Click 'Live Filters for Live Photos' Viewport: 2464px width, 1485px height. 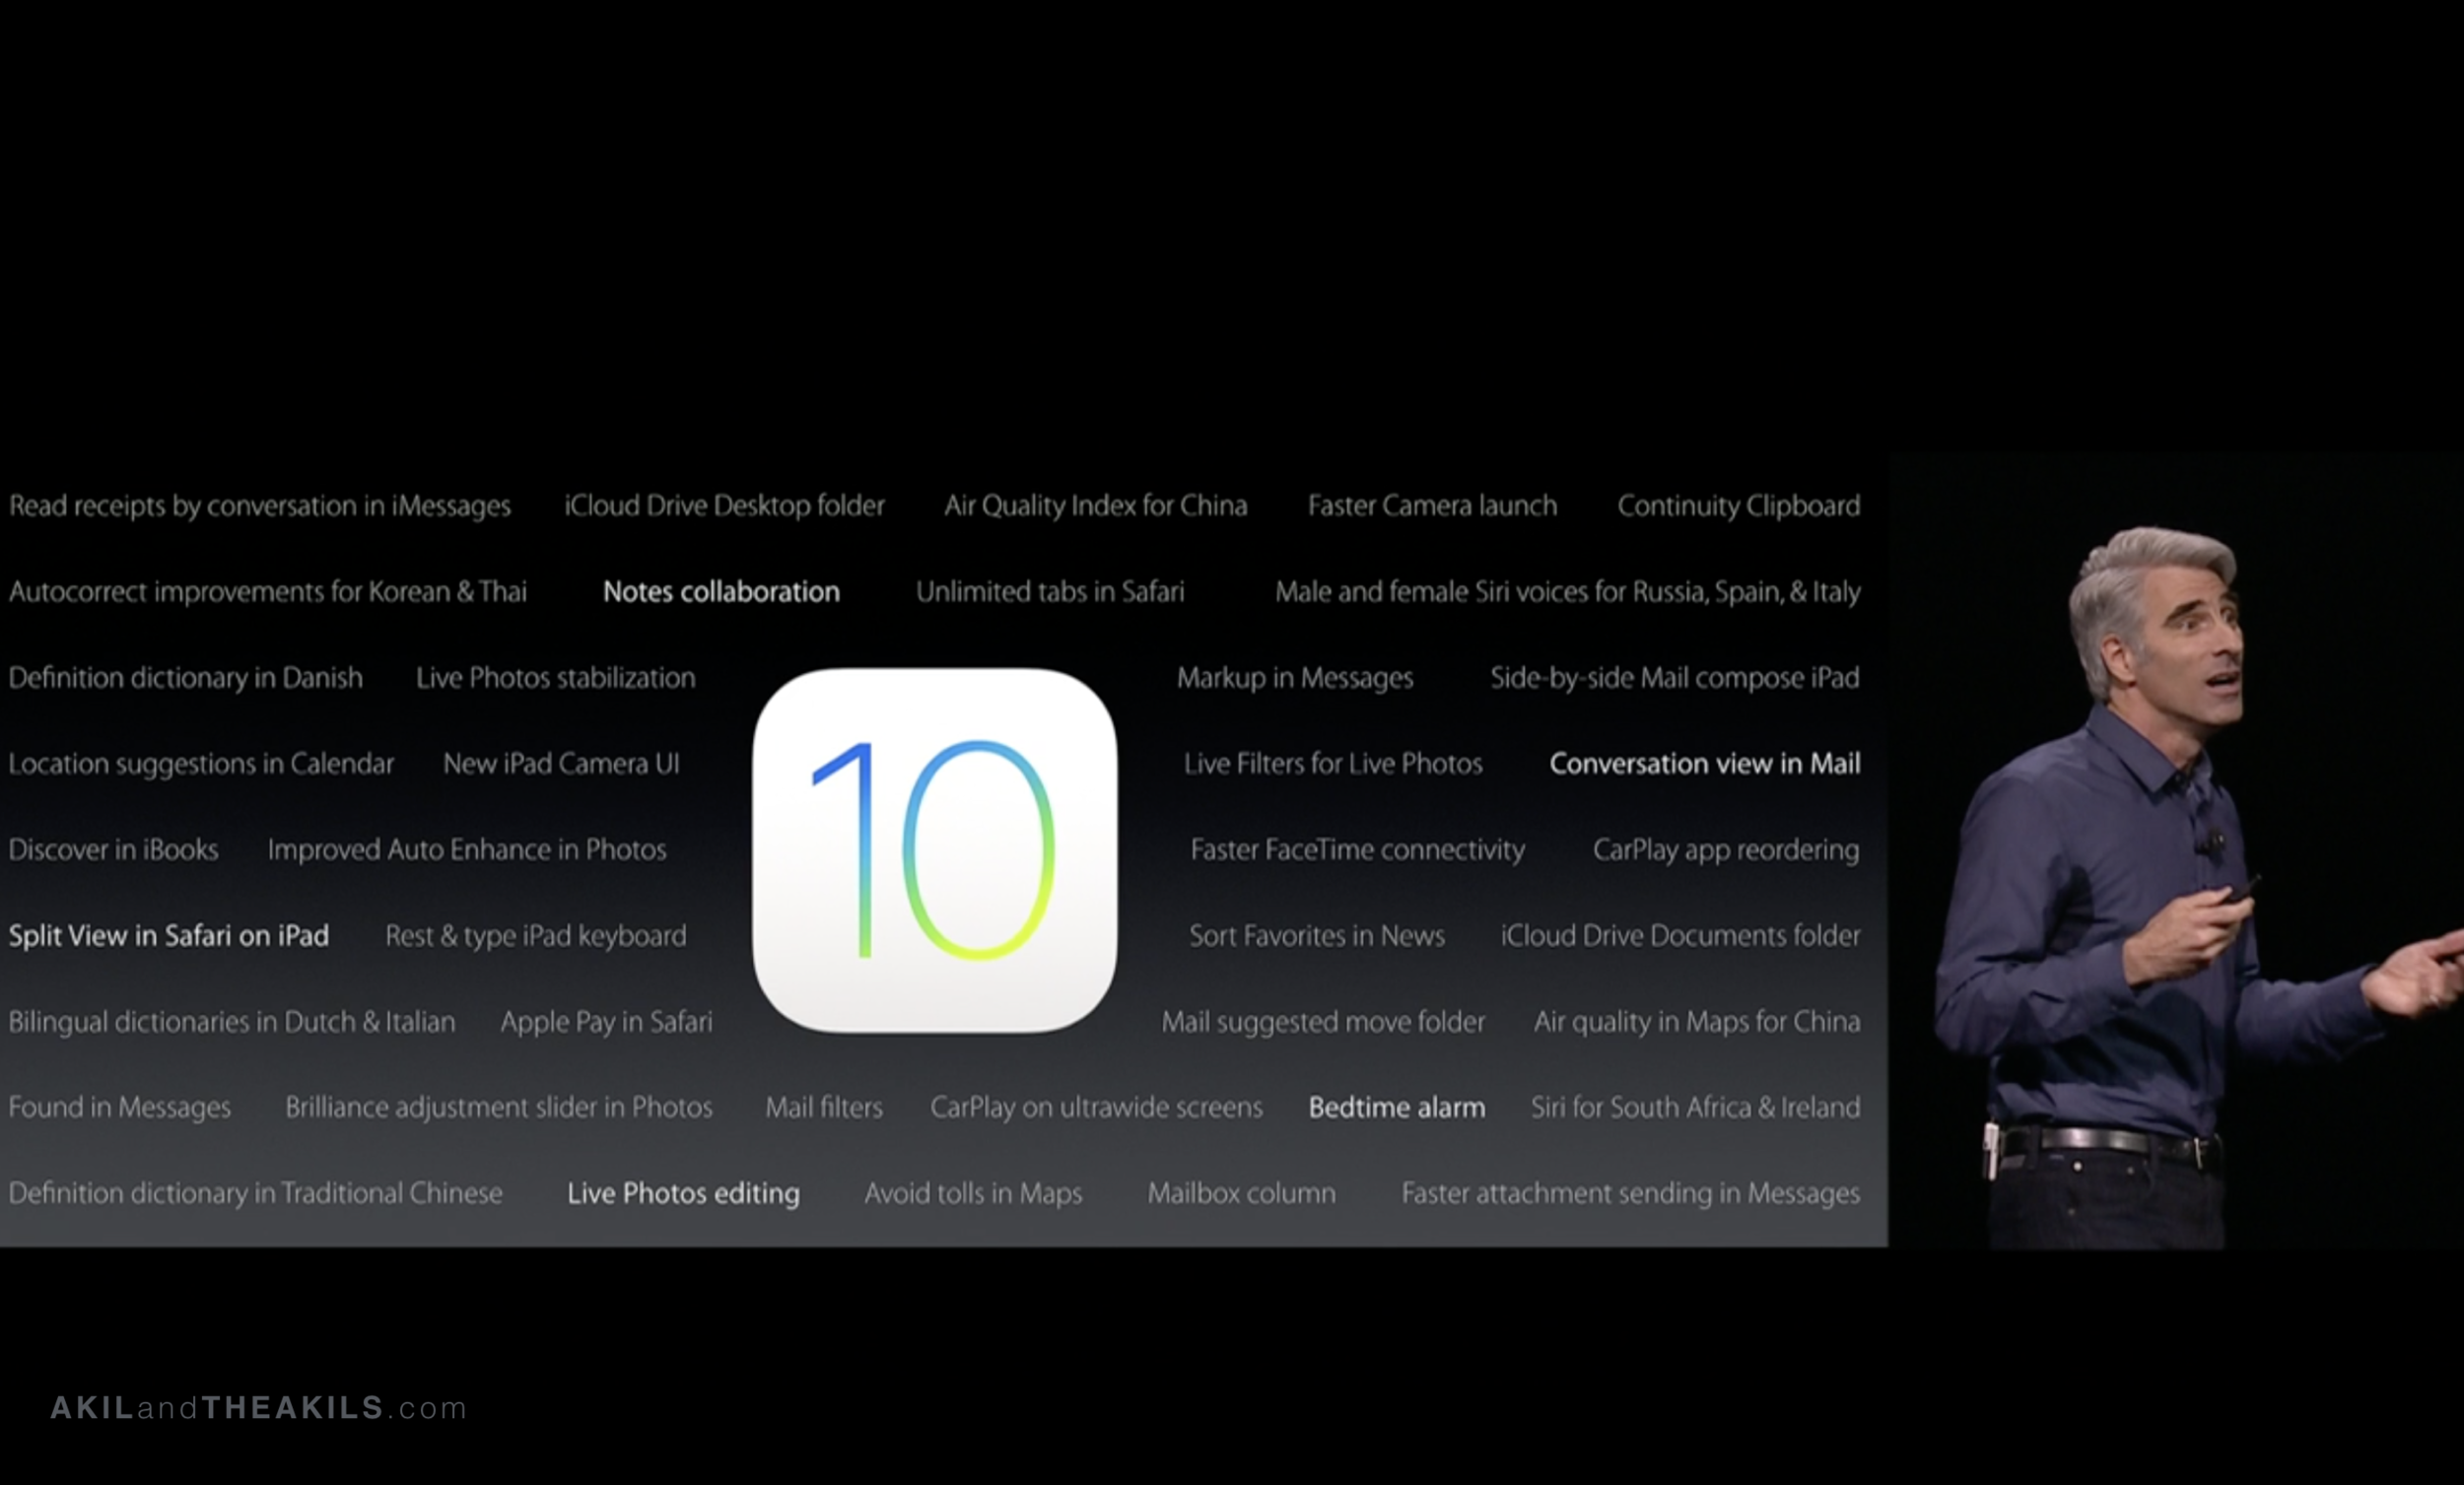[1333, 764]
